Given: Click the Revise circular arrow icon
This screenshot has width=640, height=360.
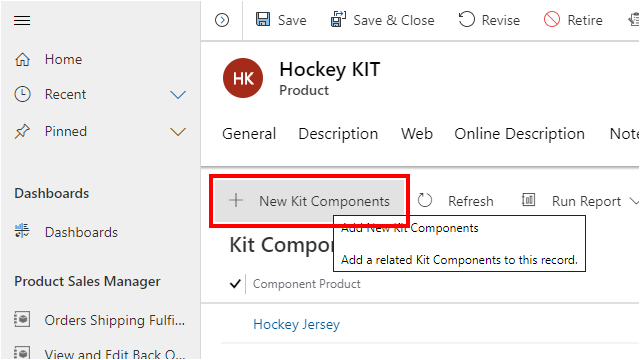Looking at the screenshot, I should [467, 19].
